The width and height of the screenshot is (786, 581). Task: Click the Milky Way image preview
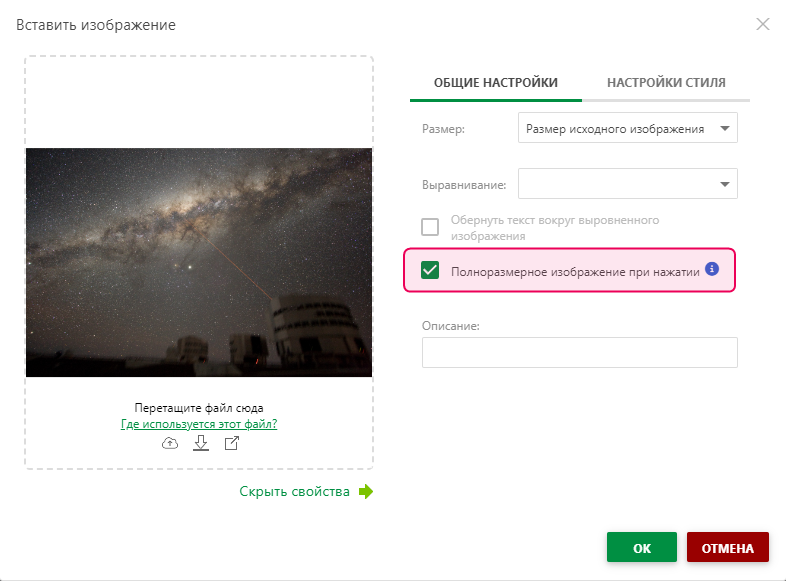(x=199, y=263)
